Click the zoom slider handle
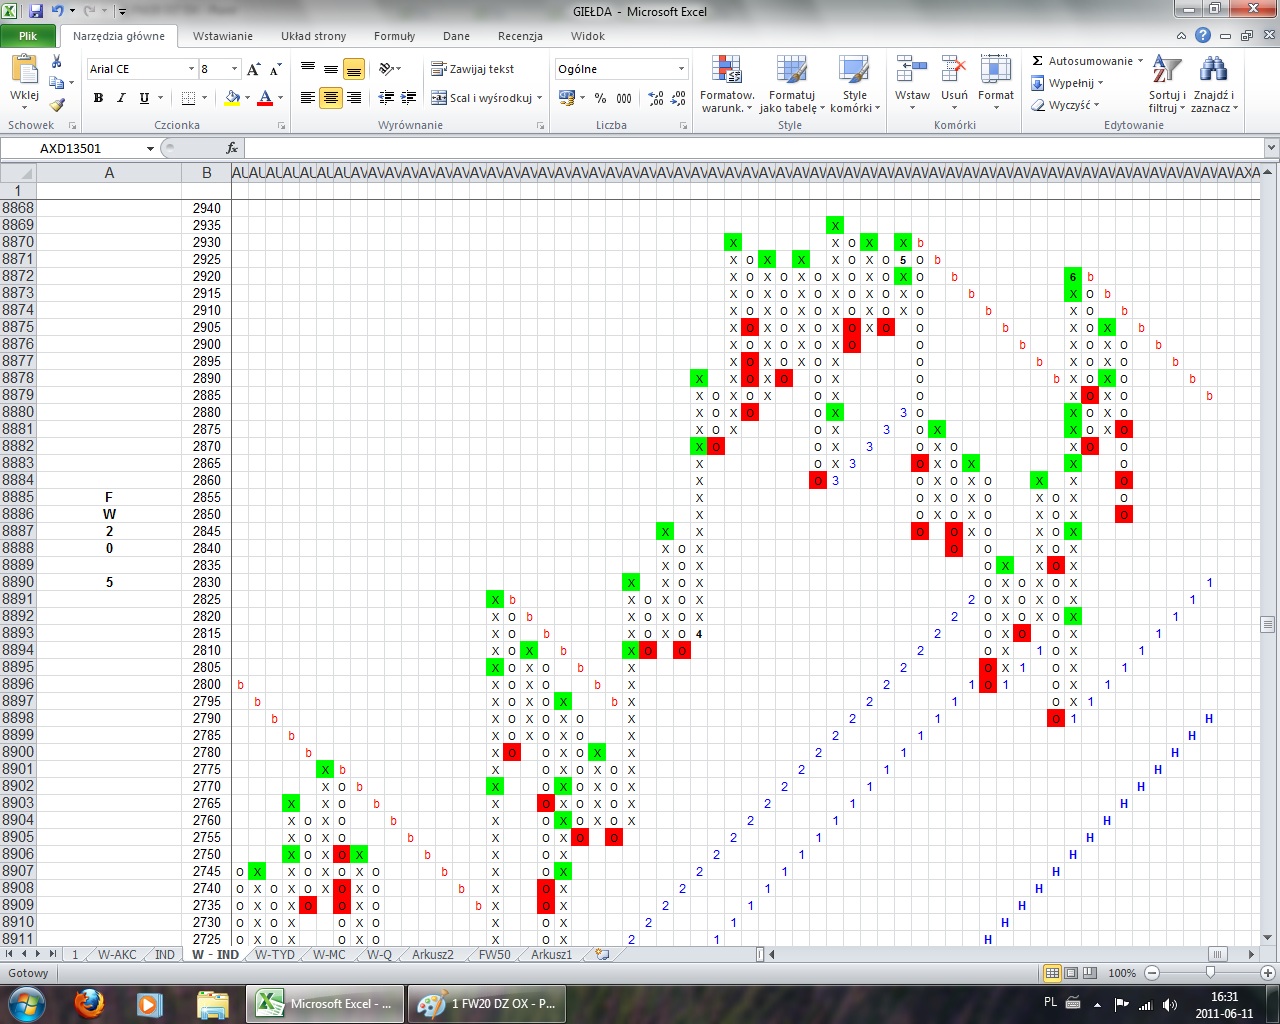The width and height of the screenshot is (1280, 1024). (1210, 973)
